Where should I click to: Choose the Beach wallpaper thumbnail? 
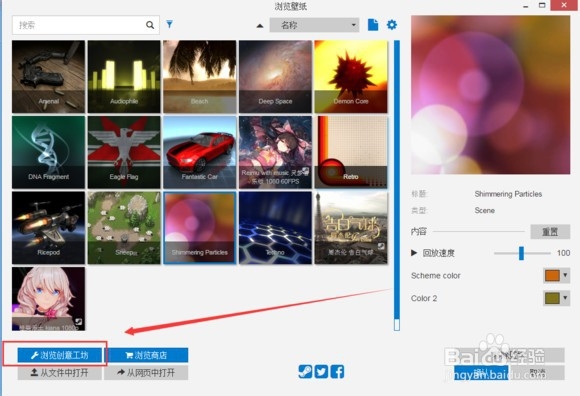coord(200,77)
